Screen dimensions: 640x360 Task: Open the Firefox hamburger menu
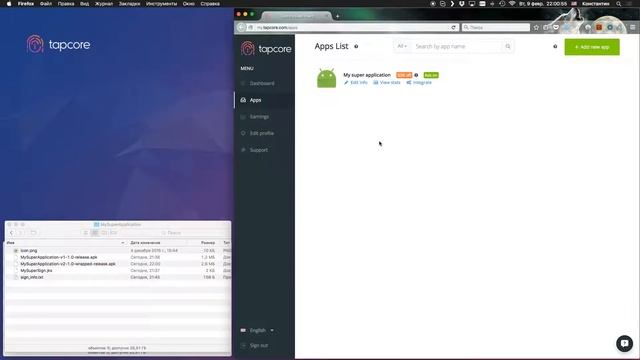tap(632, 27)
